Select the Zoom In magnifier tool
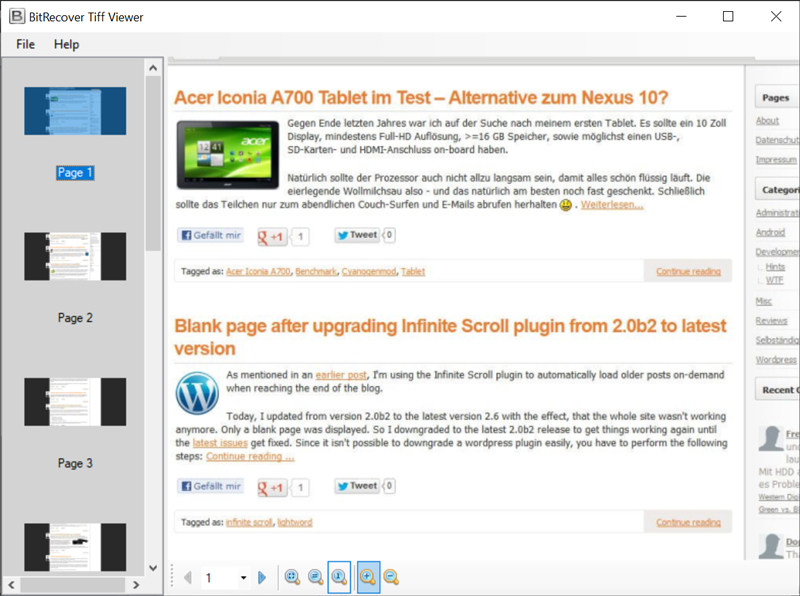800x596 pixels. pyautogui.click(x=366, y=577)
